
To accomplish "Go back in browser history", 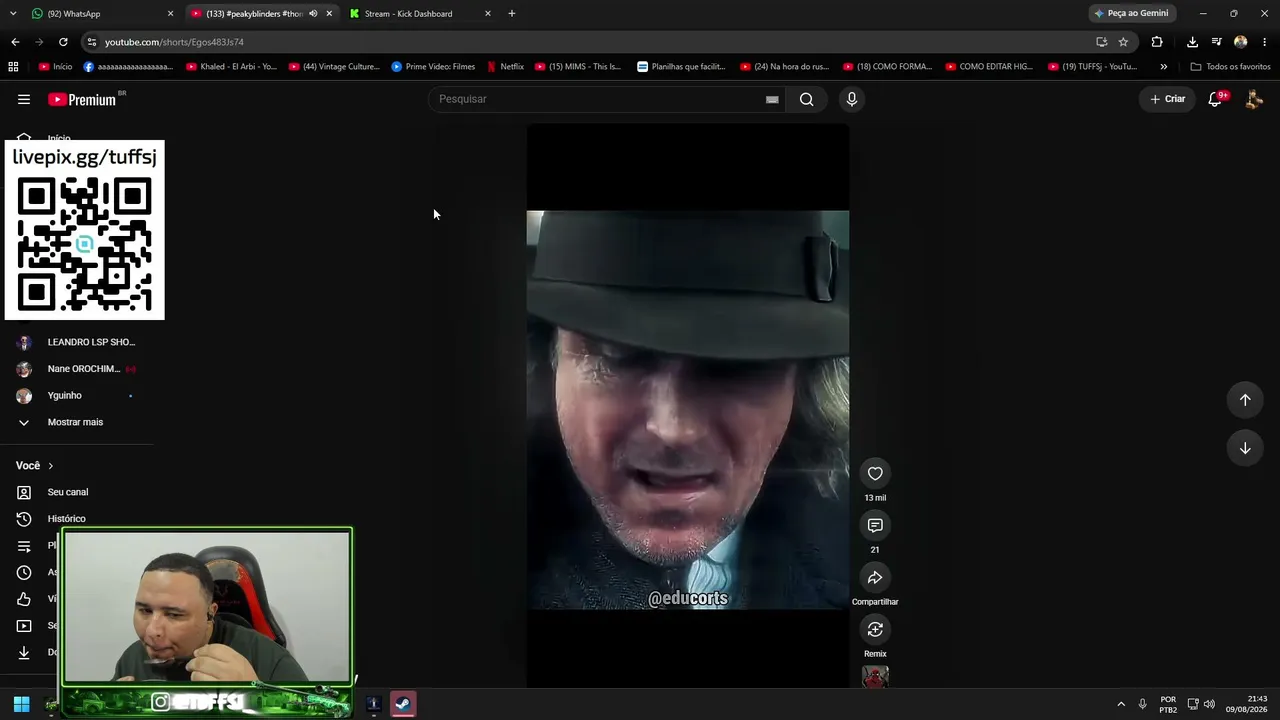I will coord(15,42).
